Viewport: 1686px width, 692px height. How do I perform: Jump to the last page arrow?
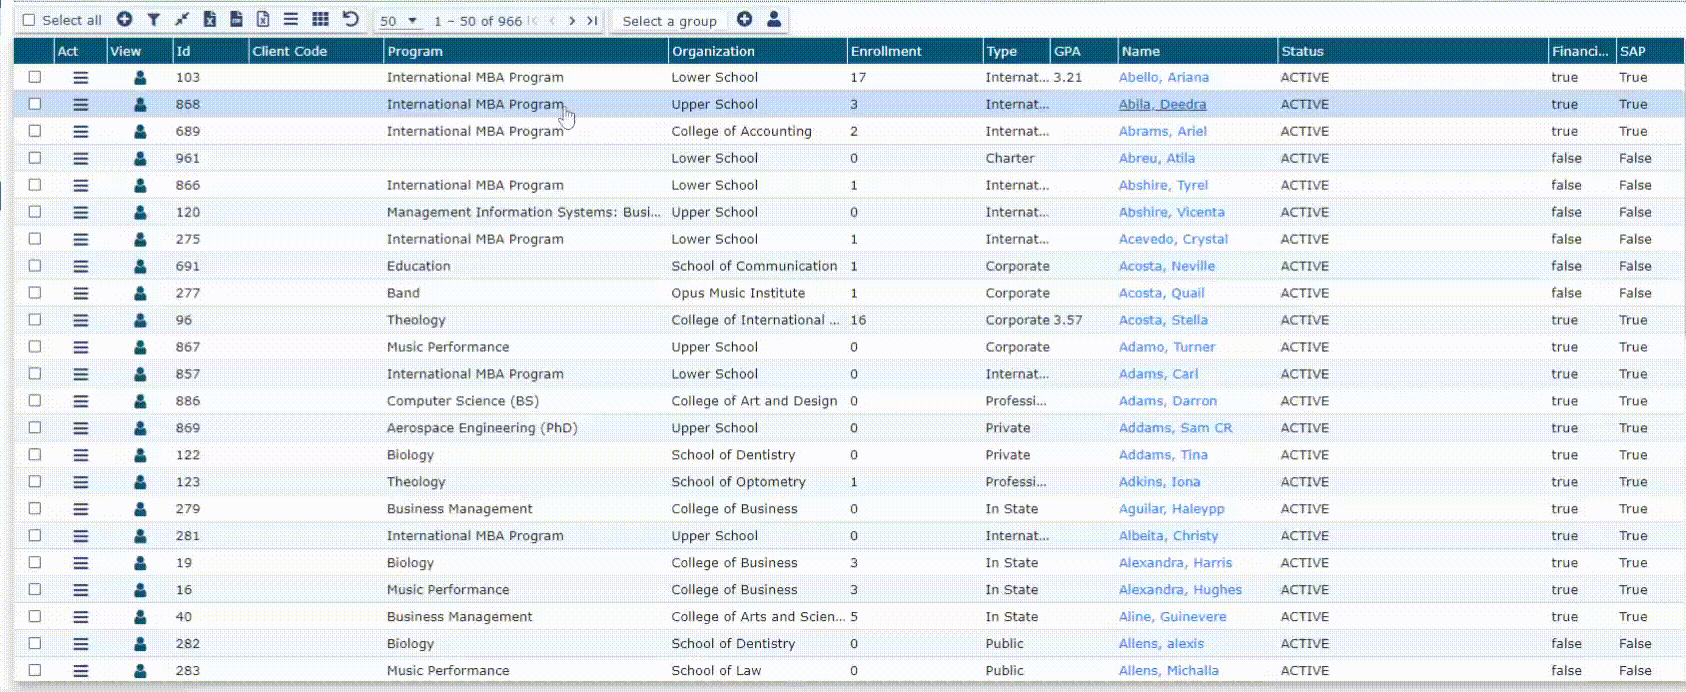click(x=592, y=20)
